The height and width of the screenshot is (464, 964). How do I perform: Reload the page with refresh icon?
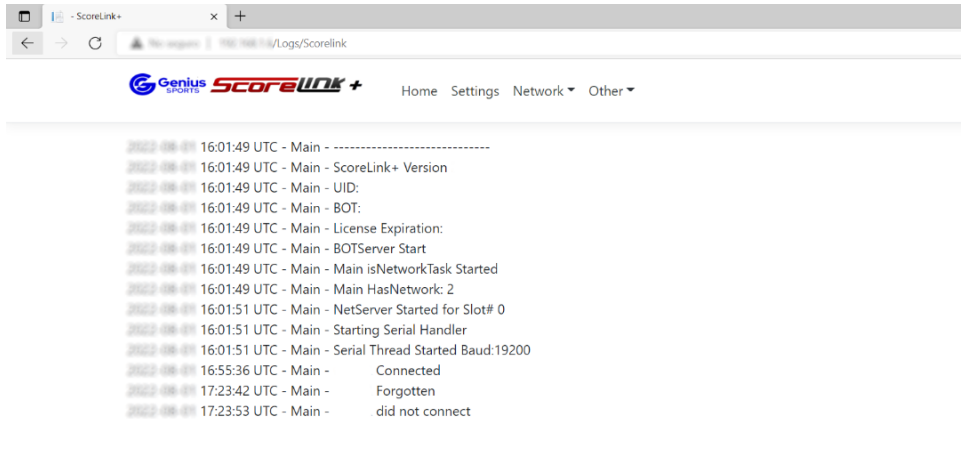pos(95,43)
